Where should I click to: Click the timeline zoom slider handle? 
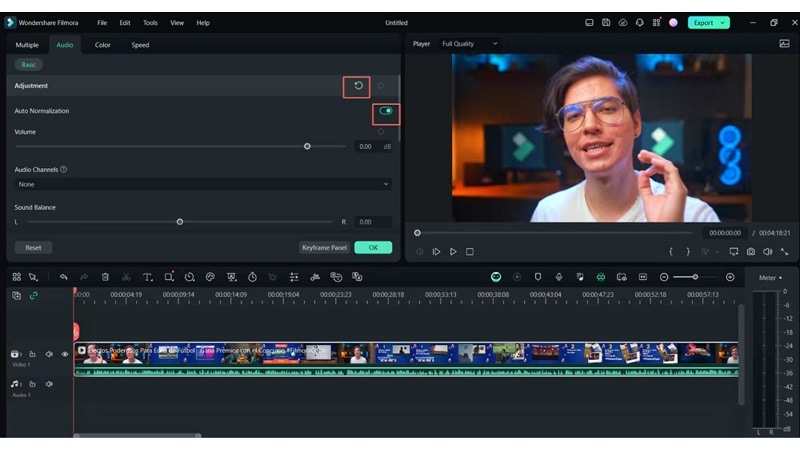click(695, 277)
